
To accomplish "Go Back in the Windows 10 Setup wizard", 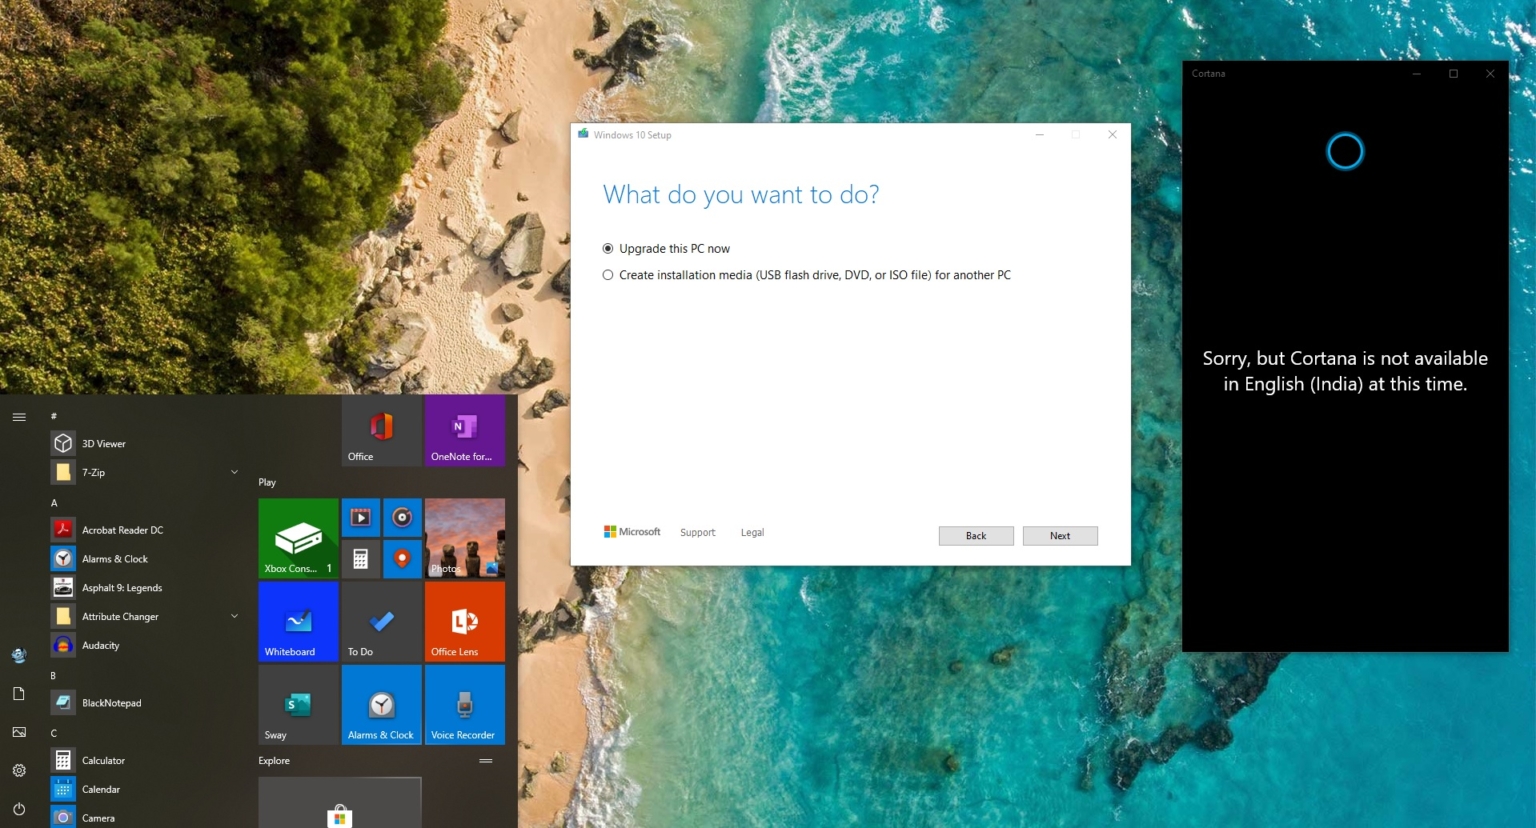I will coord(975,535).
